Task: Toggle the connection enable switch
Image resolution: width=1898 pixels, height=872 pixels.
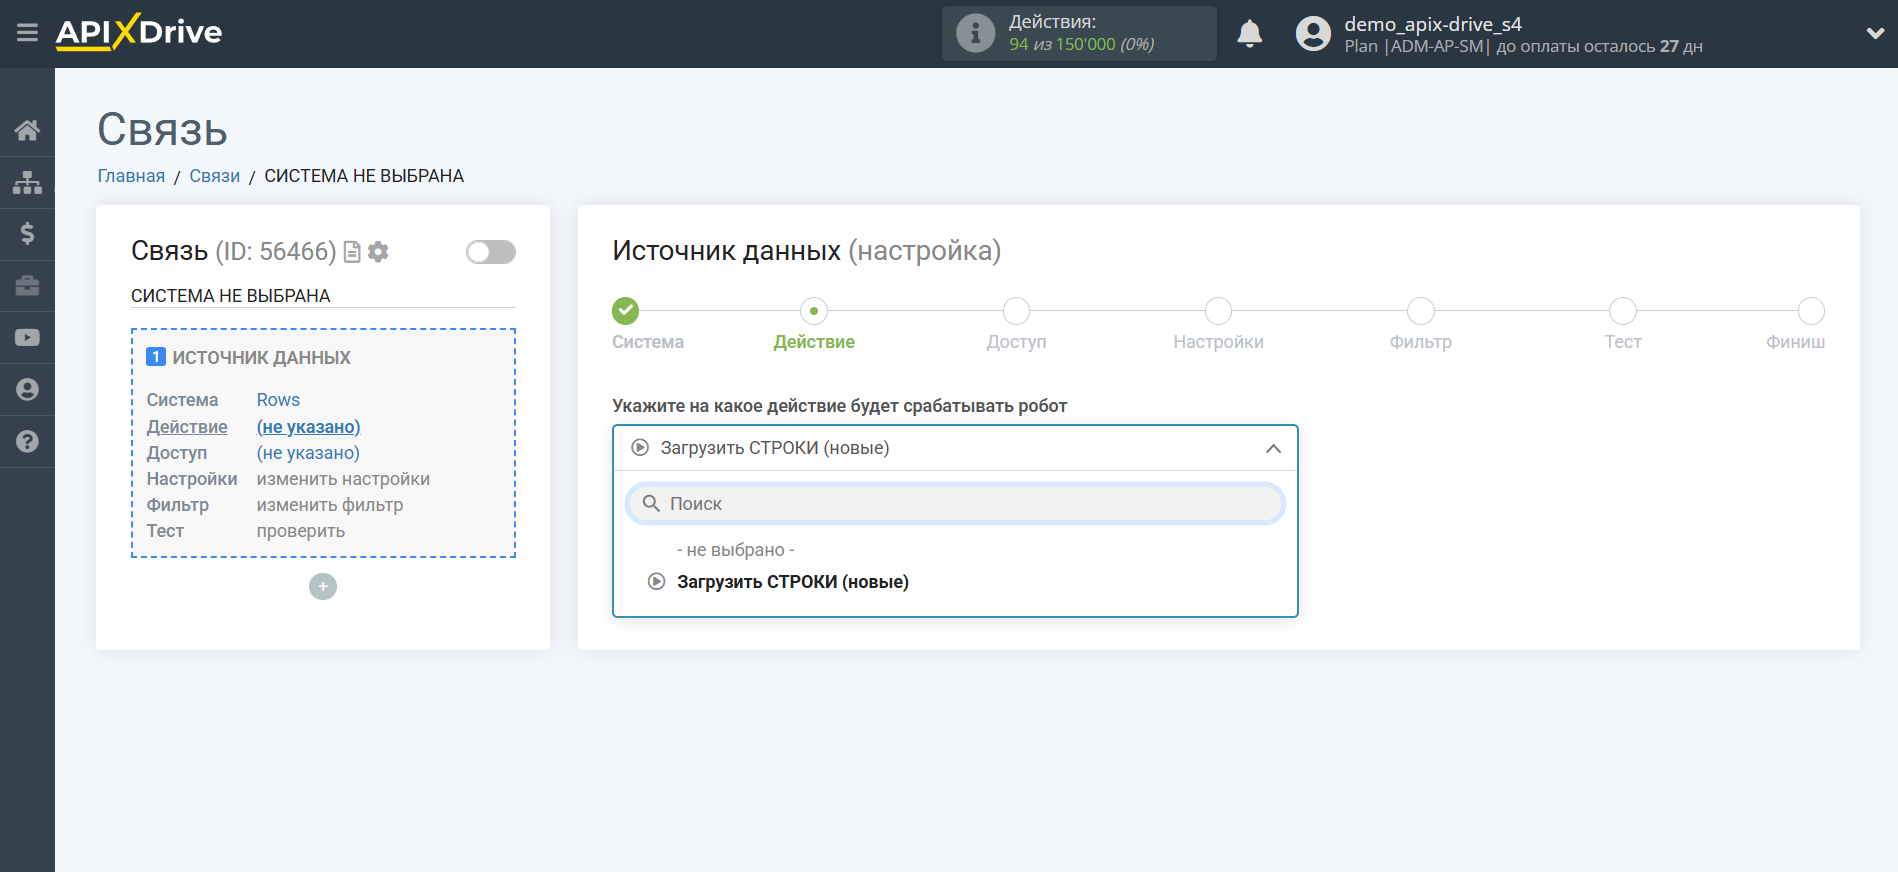Action: coord(490,252)
